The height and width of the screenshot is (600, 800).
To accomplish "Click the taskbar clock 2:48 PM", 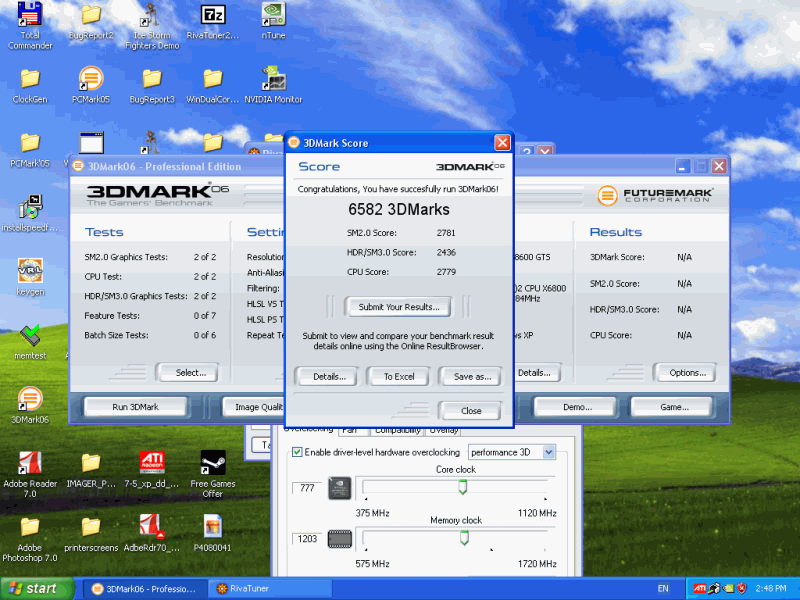I will (x=771, y=588).
